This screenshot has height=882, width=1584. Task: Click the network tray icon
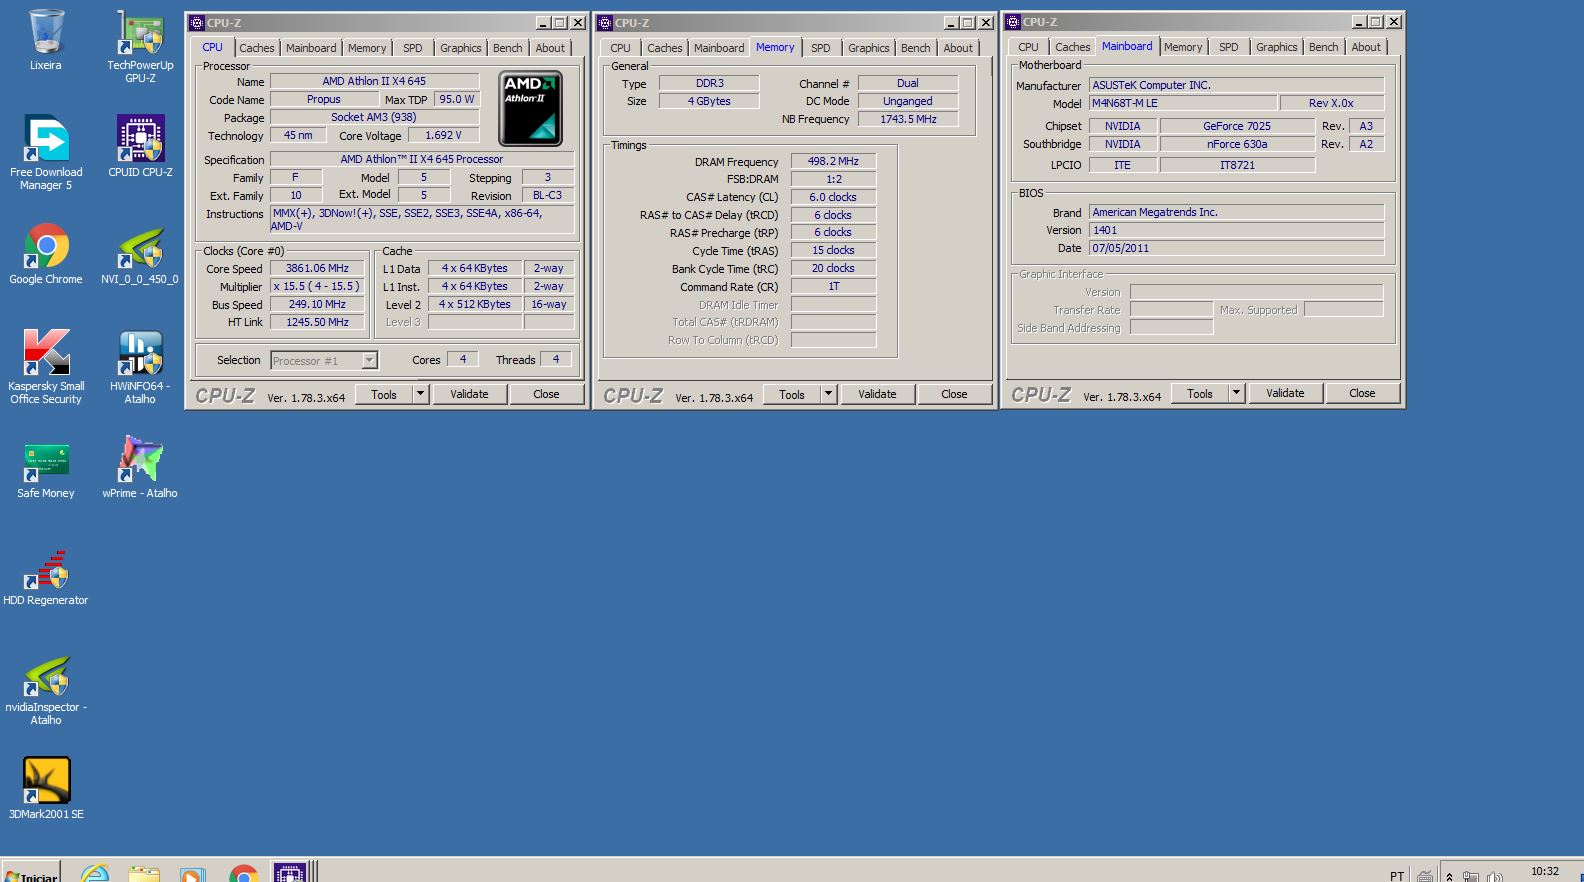coord(1471,876)
